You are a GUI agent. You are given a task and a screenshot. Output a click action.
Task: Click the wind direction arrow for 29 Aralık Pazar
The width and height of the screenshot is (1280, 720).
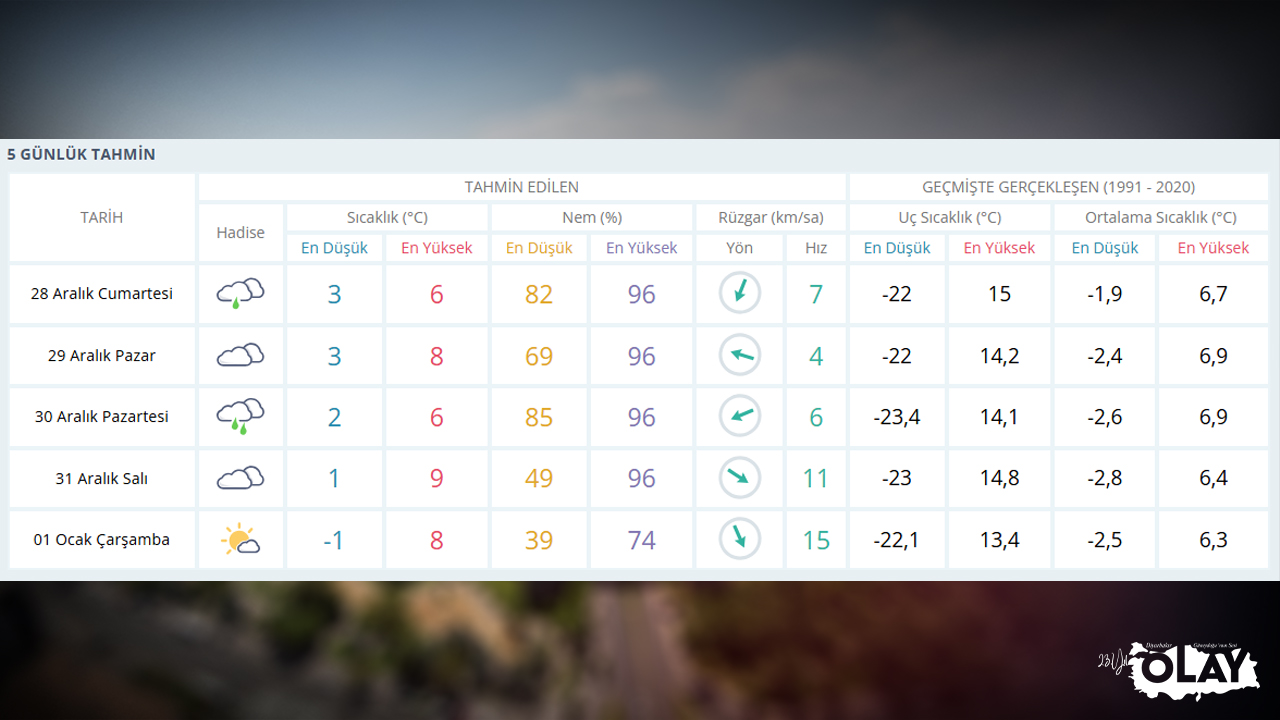pyautogui.click(x=740, y=356)
